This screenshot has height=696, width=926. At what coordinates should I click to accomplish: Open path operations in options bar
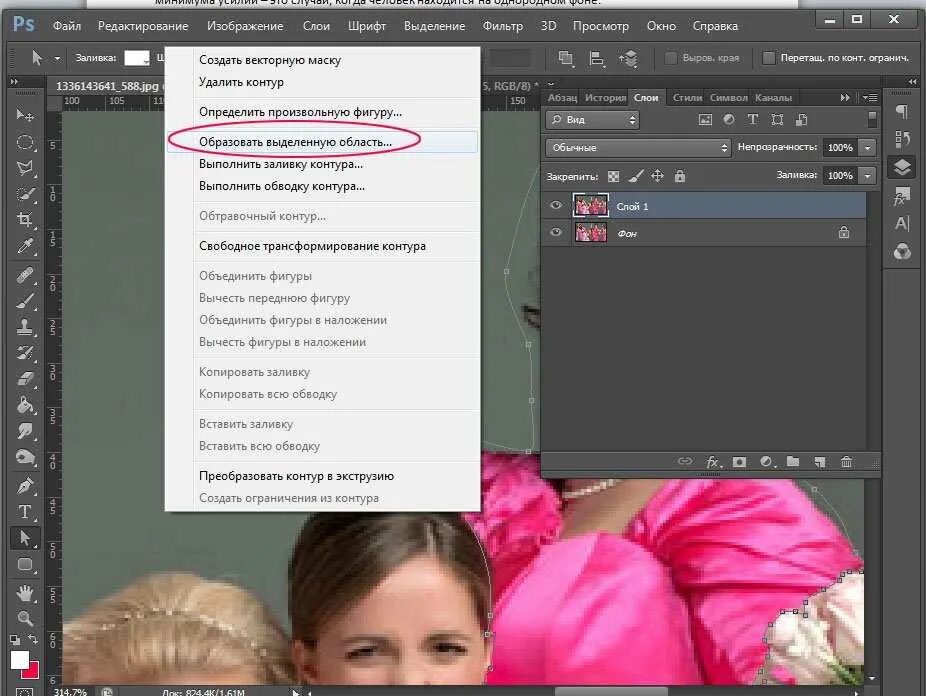566,58
